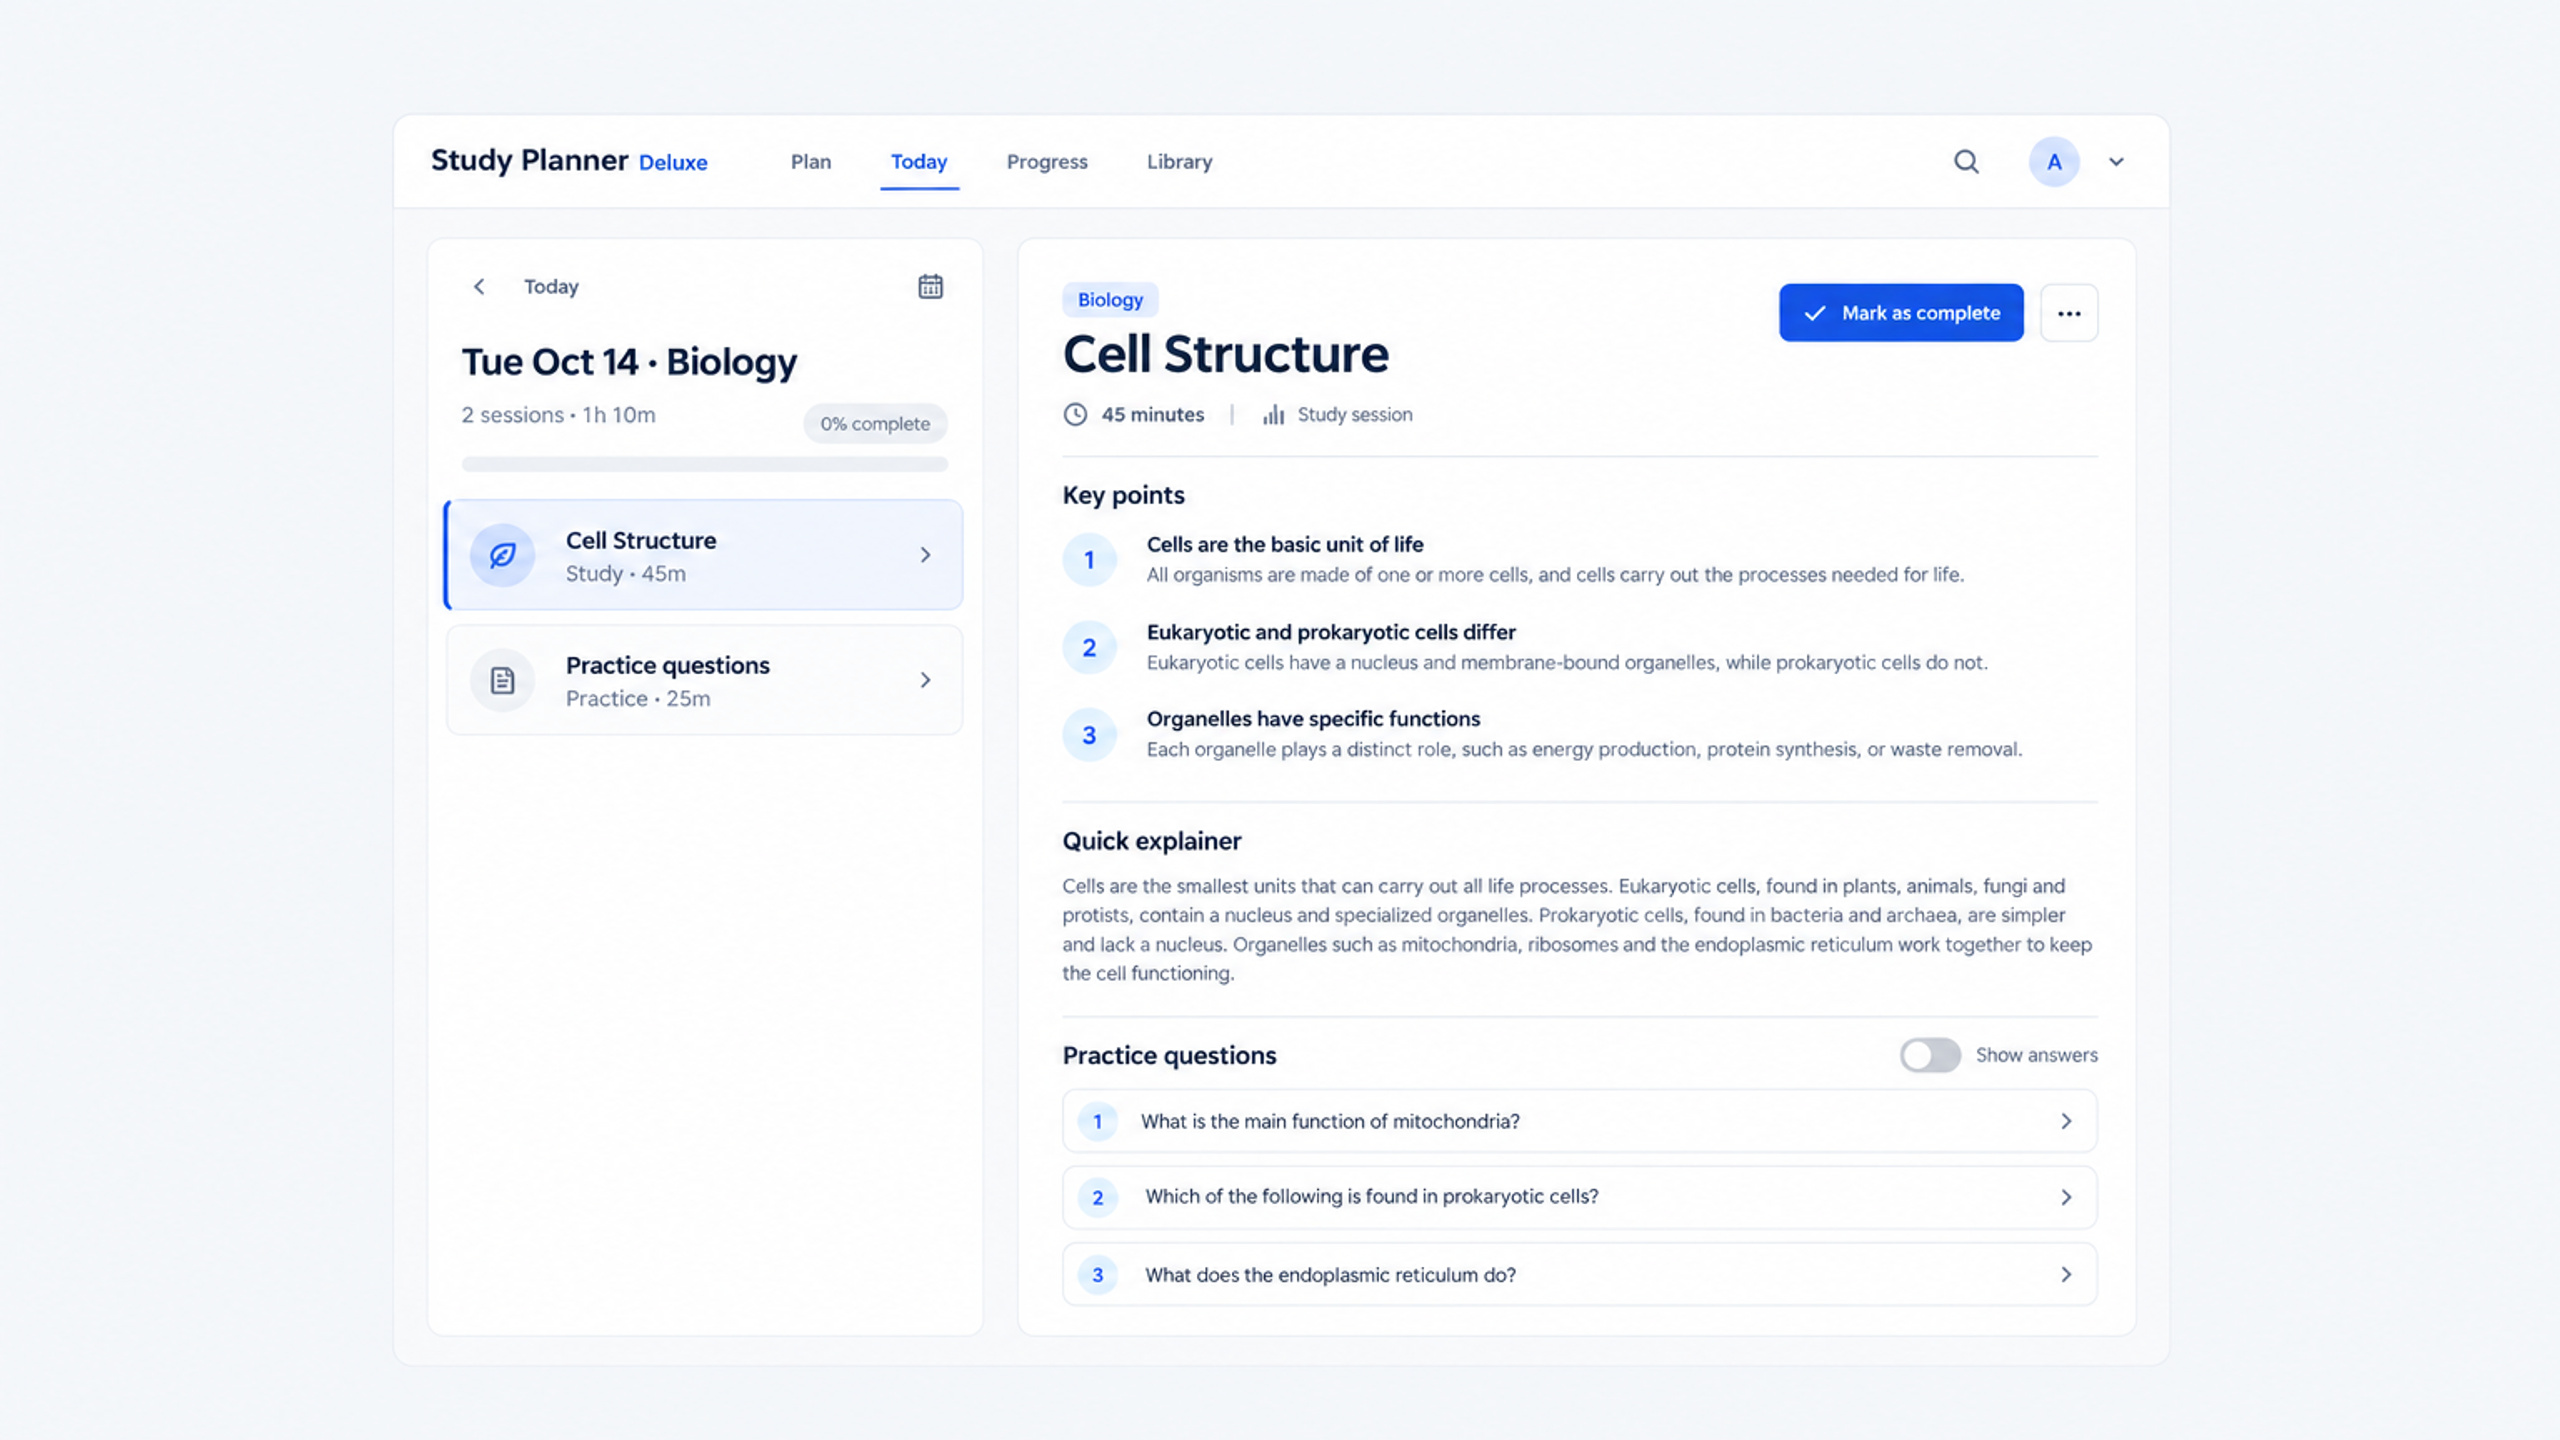The height and width of the screenshot is (1440, 2560).
Task: Open the three-dot more options menu
Action: pyautogui.click(x=2069, y=313)
